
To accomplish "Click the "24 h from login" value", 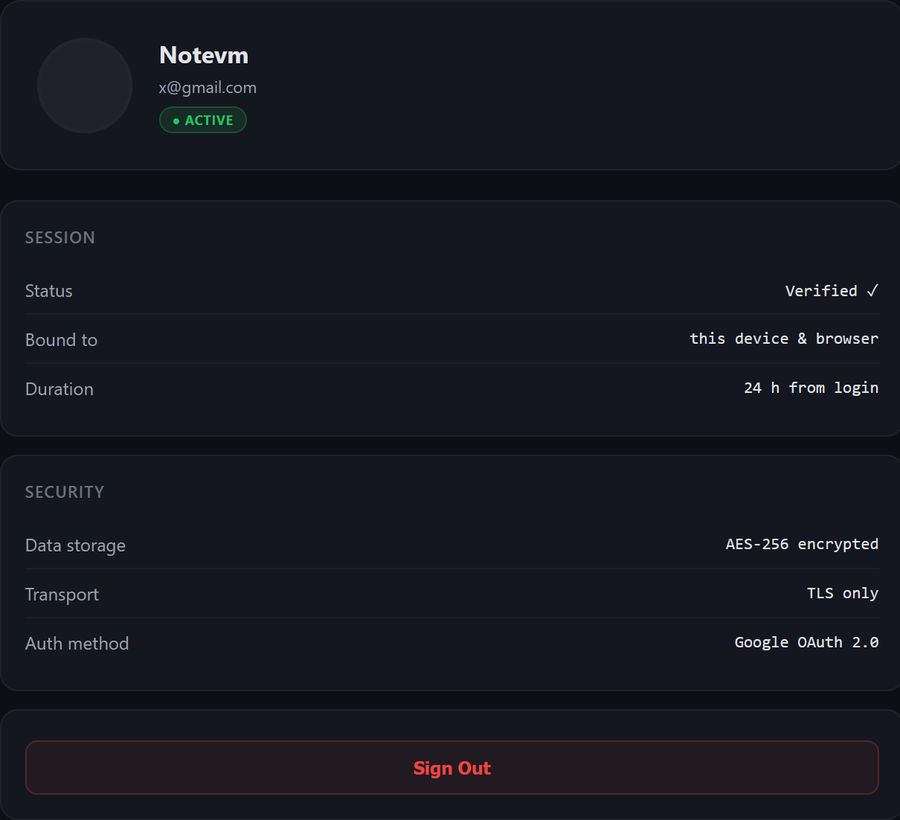I will tap(811, 388).
